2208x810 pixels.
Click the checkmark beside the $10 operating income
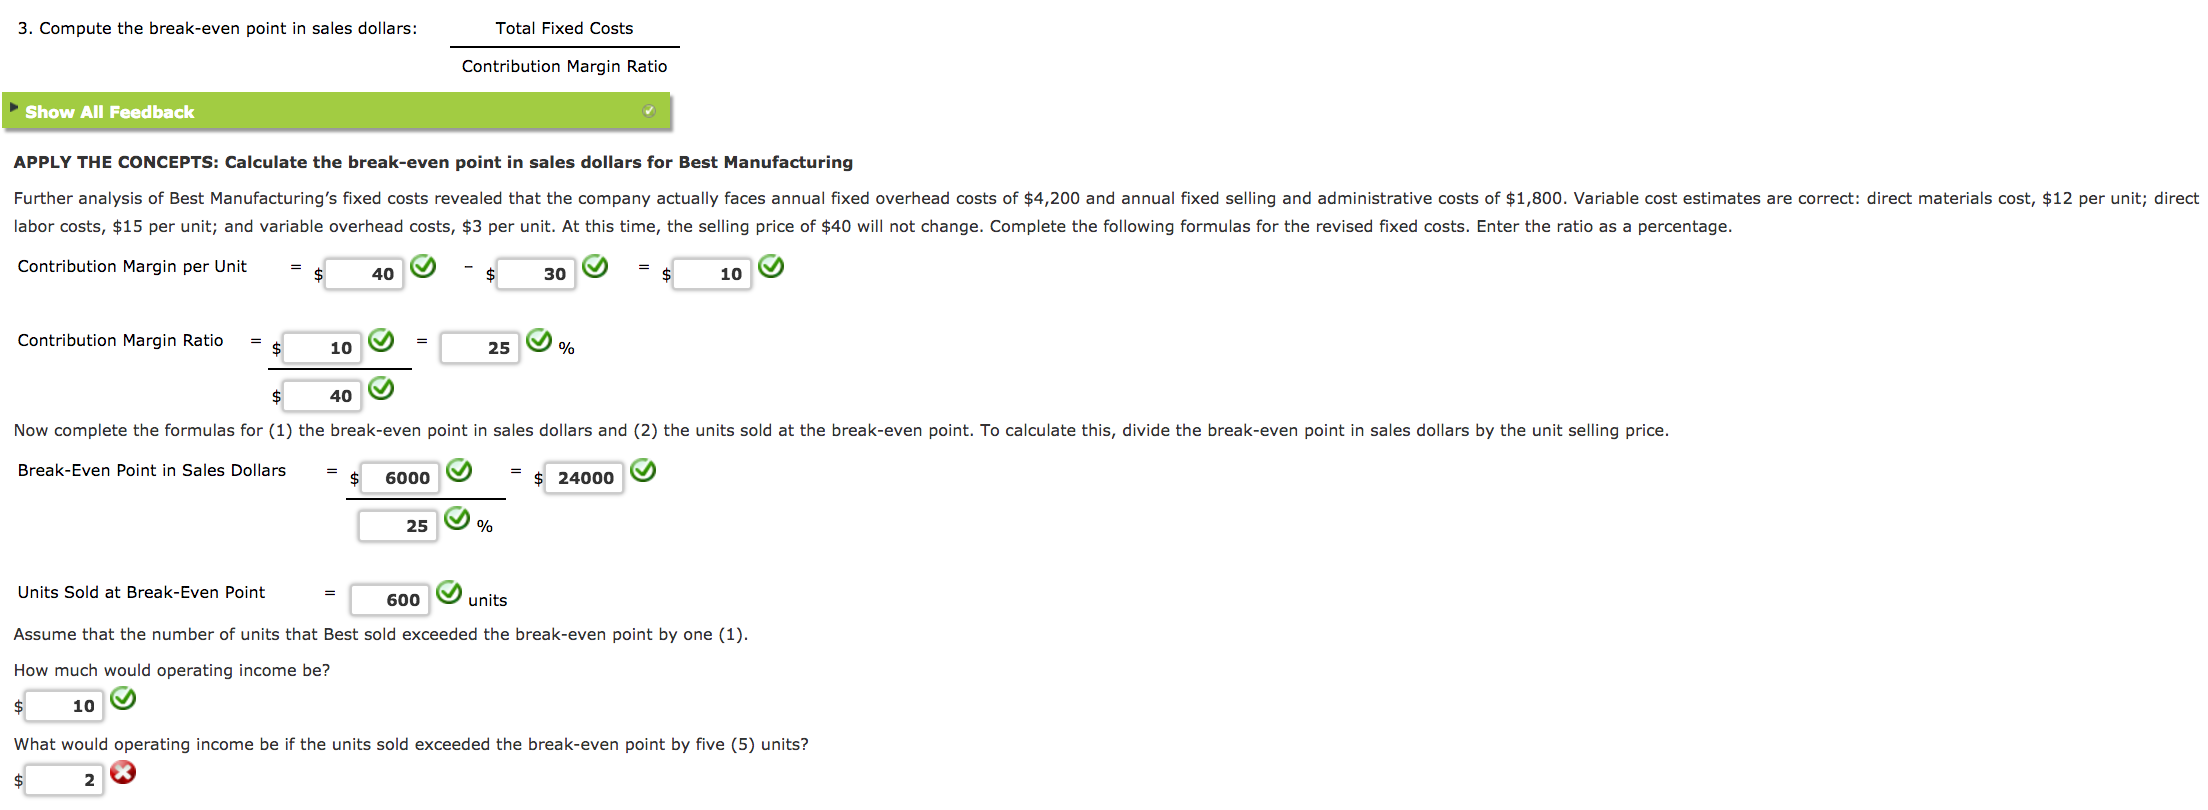coord(124,699)
